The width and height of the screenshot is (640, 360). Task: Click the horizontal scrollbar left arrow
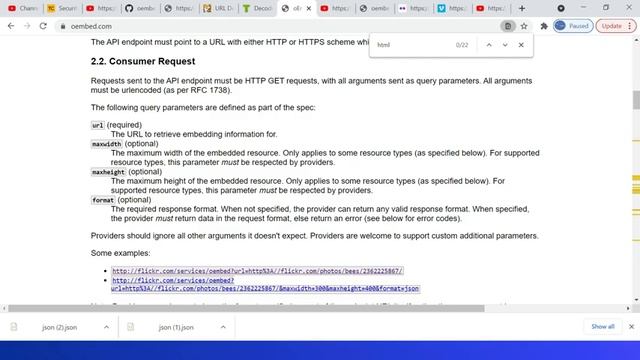click(4, 309)
